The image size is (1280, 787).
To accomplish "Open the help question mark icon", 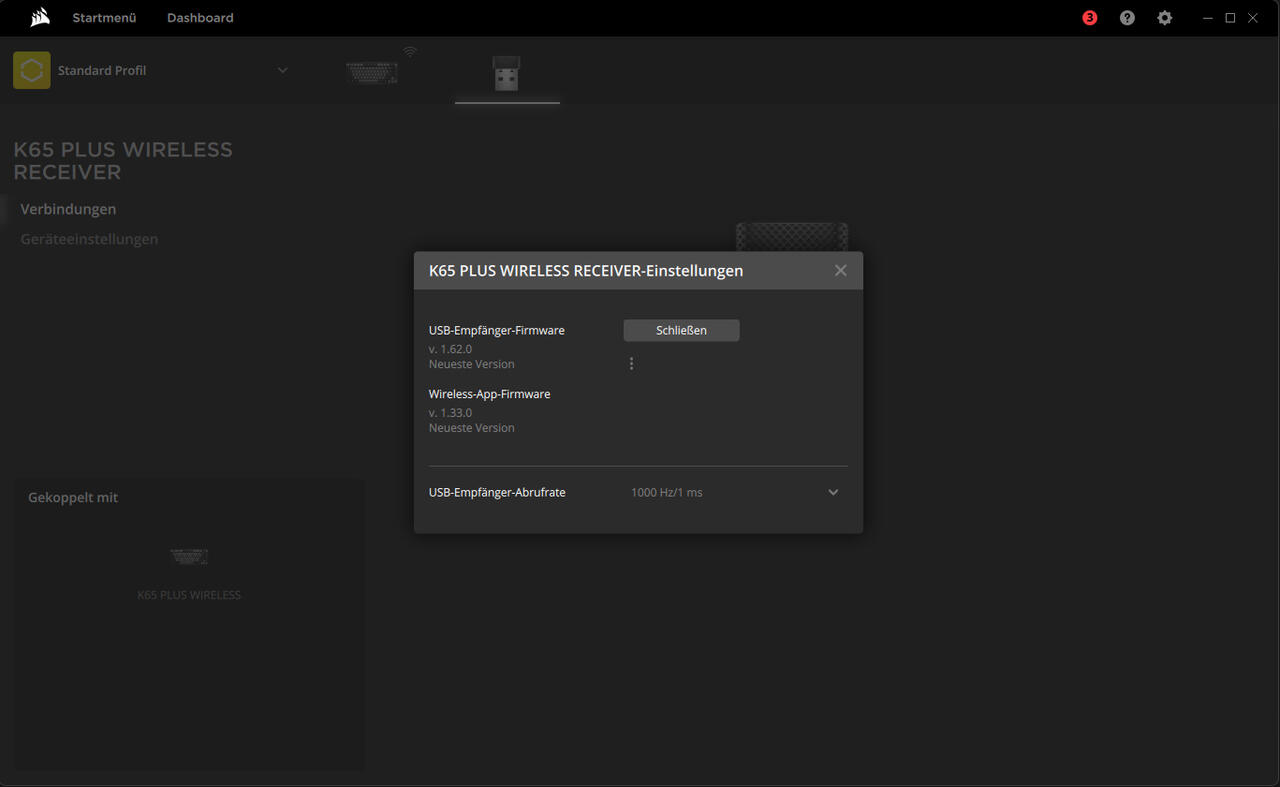I will pos(1127,18).
